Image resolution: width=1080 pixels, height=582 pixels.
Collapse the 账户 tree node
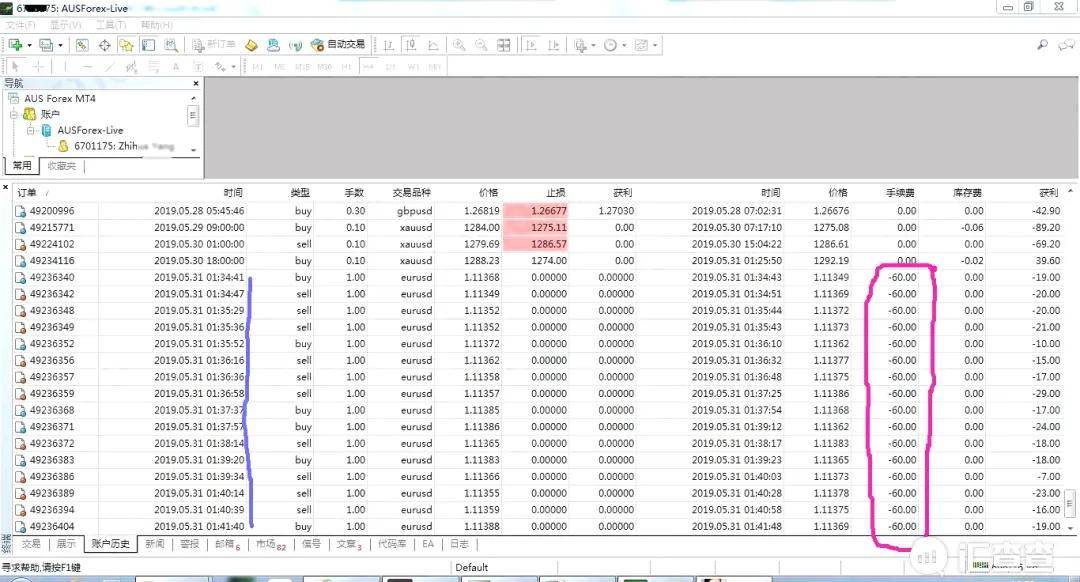[x=14, y=115]
